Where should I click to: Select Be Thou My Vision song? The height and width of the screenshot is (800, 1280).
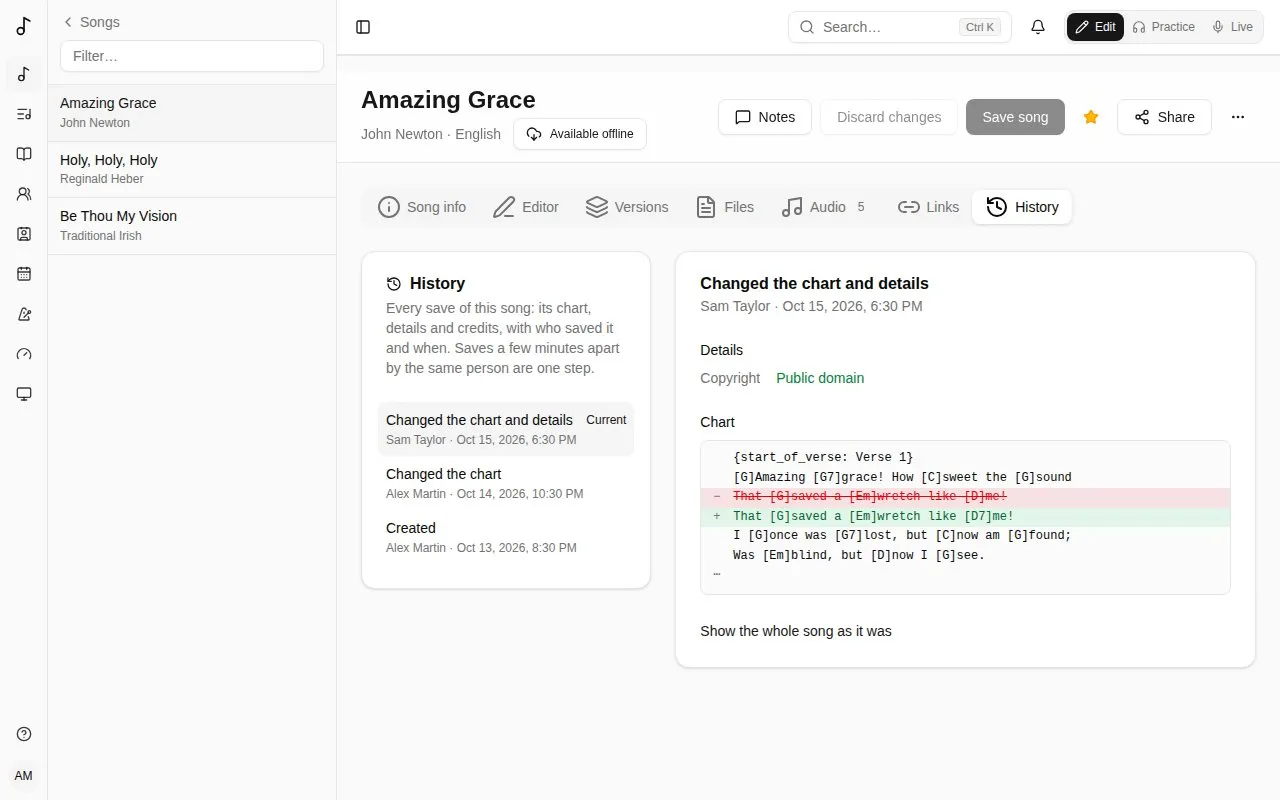click(192, 225)
